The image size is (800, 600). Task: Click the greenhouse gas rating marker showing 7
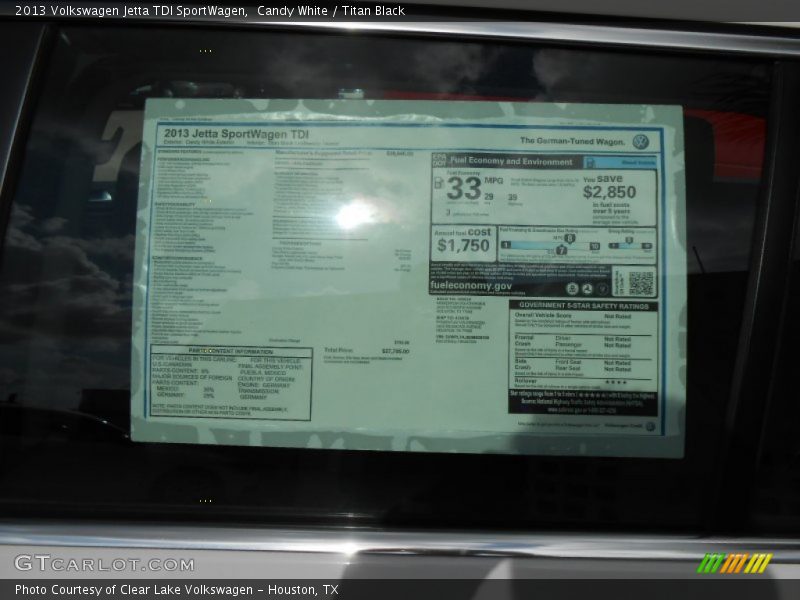pyautogui.click(x=561, y=250)
